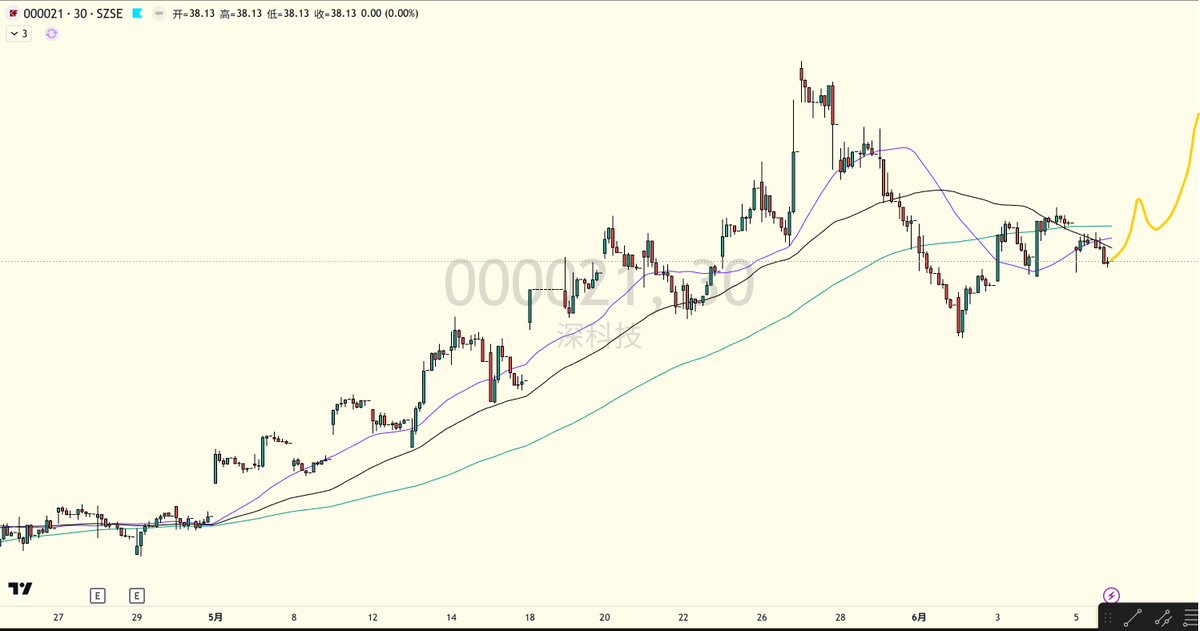Viewport: 1200px width, 631px height.
Task: Click date 12 on the time axis
Action: pos(372,618)
